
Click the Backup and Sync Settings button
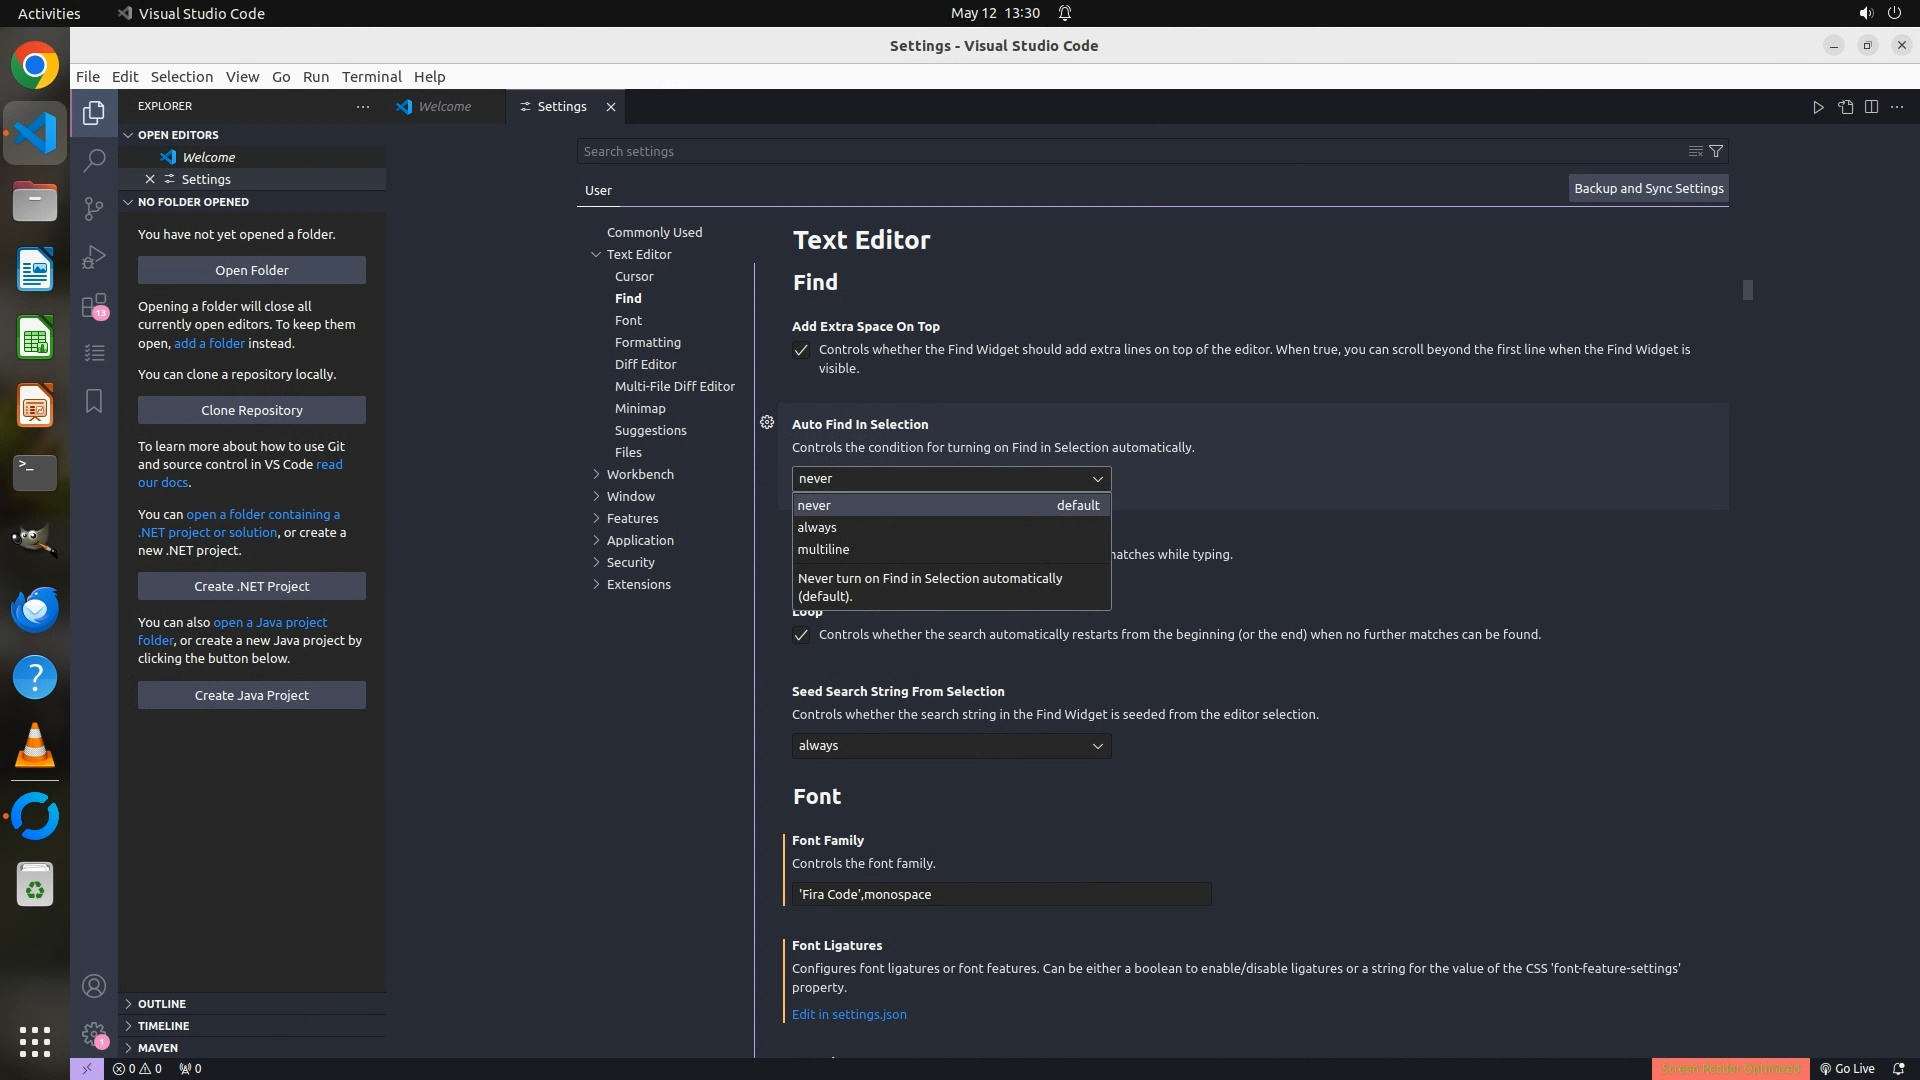point(1648,188)
